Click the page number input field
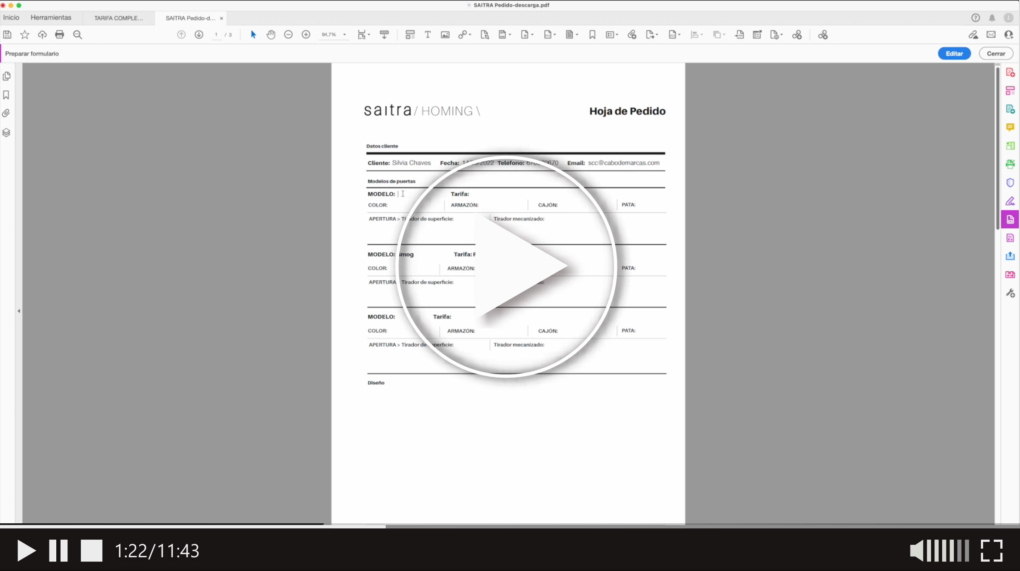 216,34
